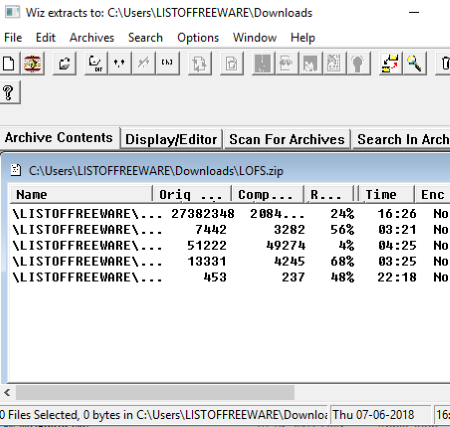
Task: Sort by the Orig column header
Action: tap(192, 195)
